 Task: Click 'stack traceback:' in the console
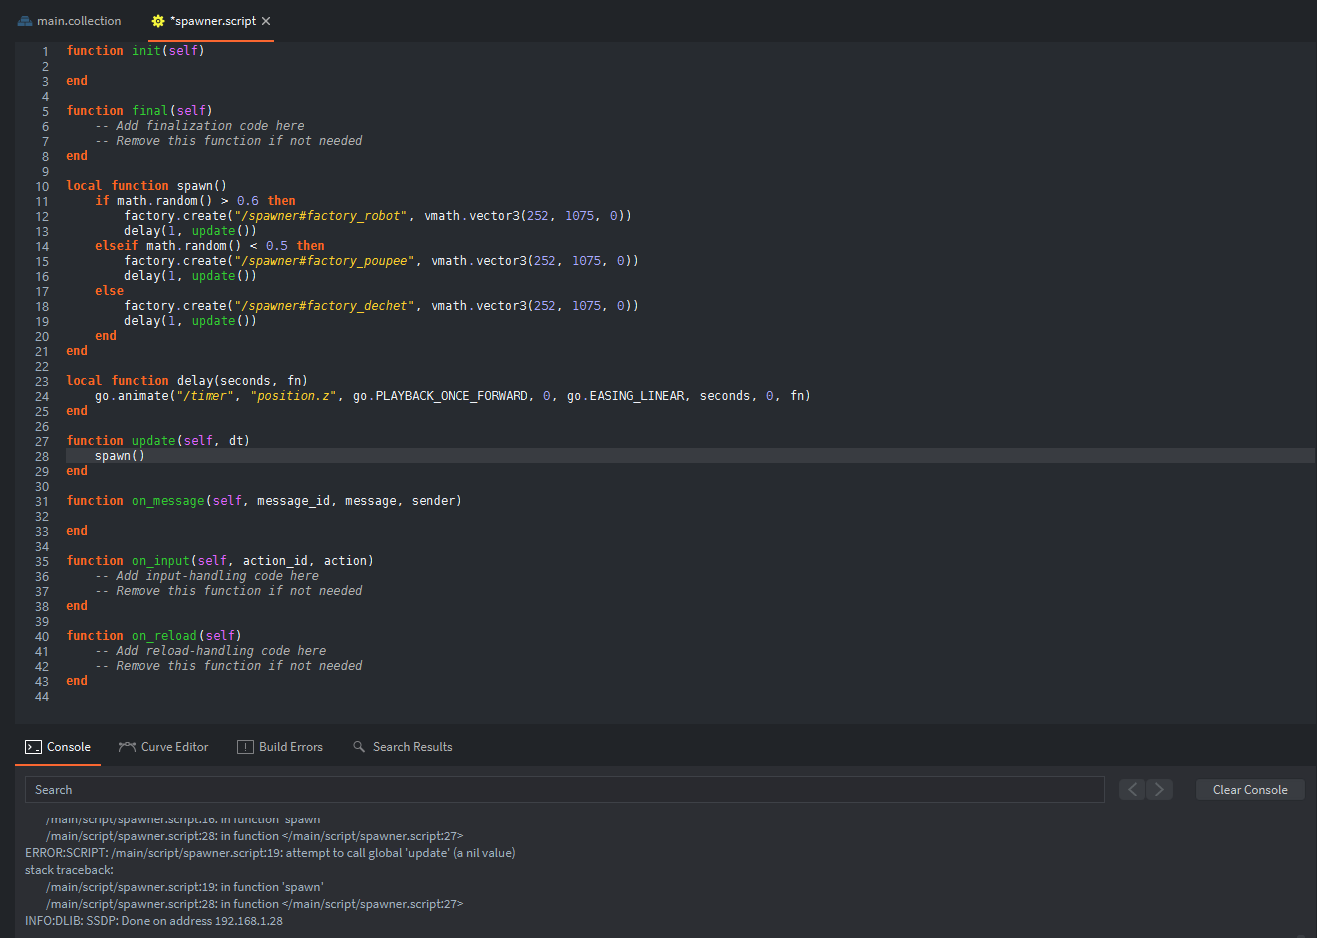tap(69, 870)
